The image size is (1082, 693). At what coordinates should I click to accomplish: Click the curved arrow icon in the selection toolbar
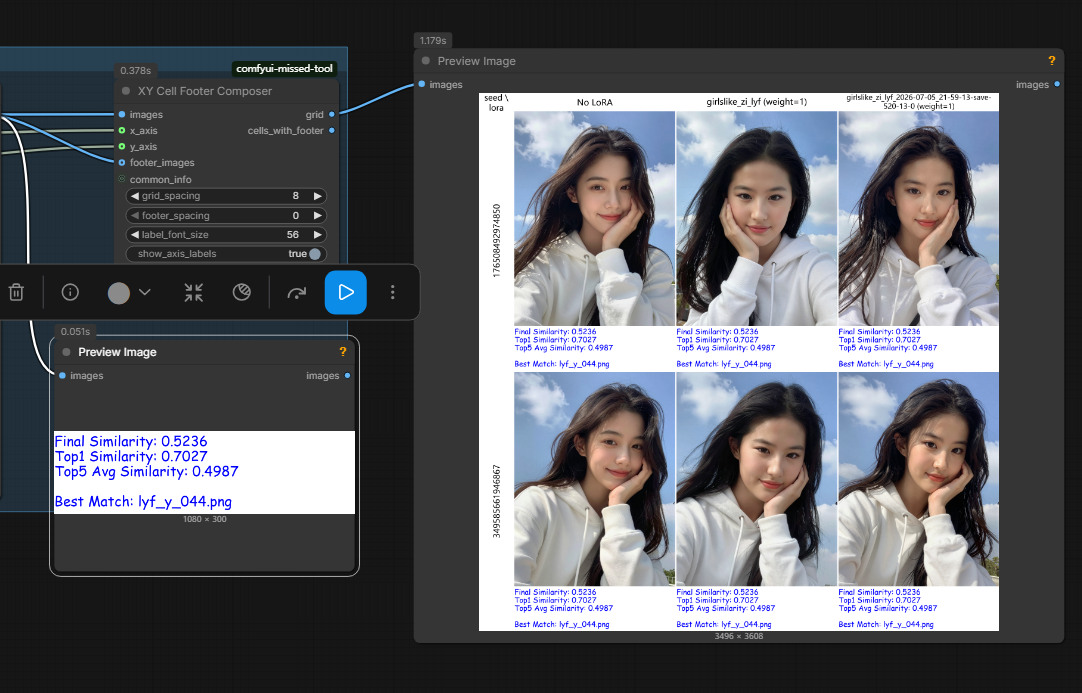click(297, 293)
